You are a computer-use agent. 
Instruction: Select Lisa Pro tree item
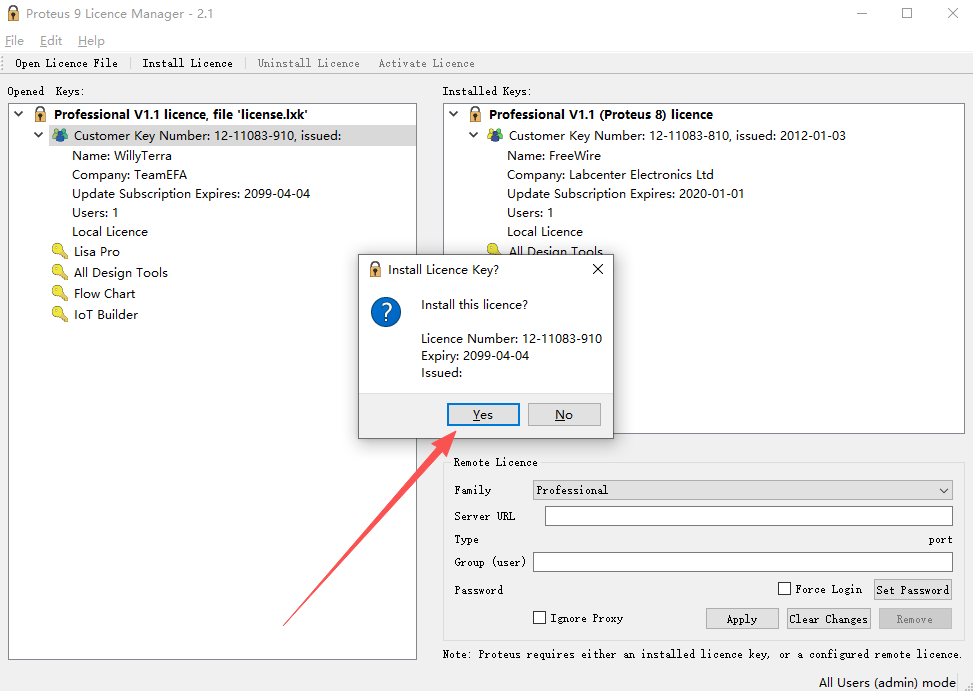97,251
